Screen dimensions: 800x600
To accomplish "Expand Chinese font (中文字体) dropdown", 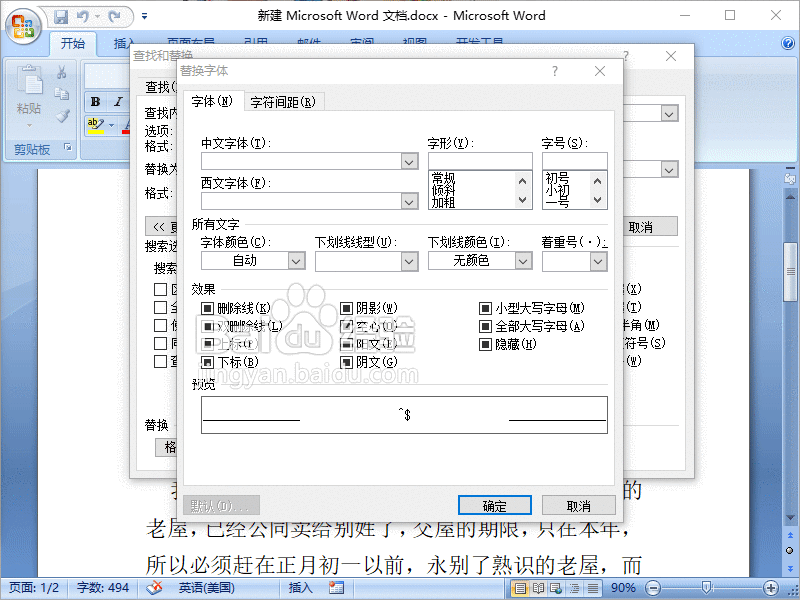I will 409,162.
